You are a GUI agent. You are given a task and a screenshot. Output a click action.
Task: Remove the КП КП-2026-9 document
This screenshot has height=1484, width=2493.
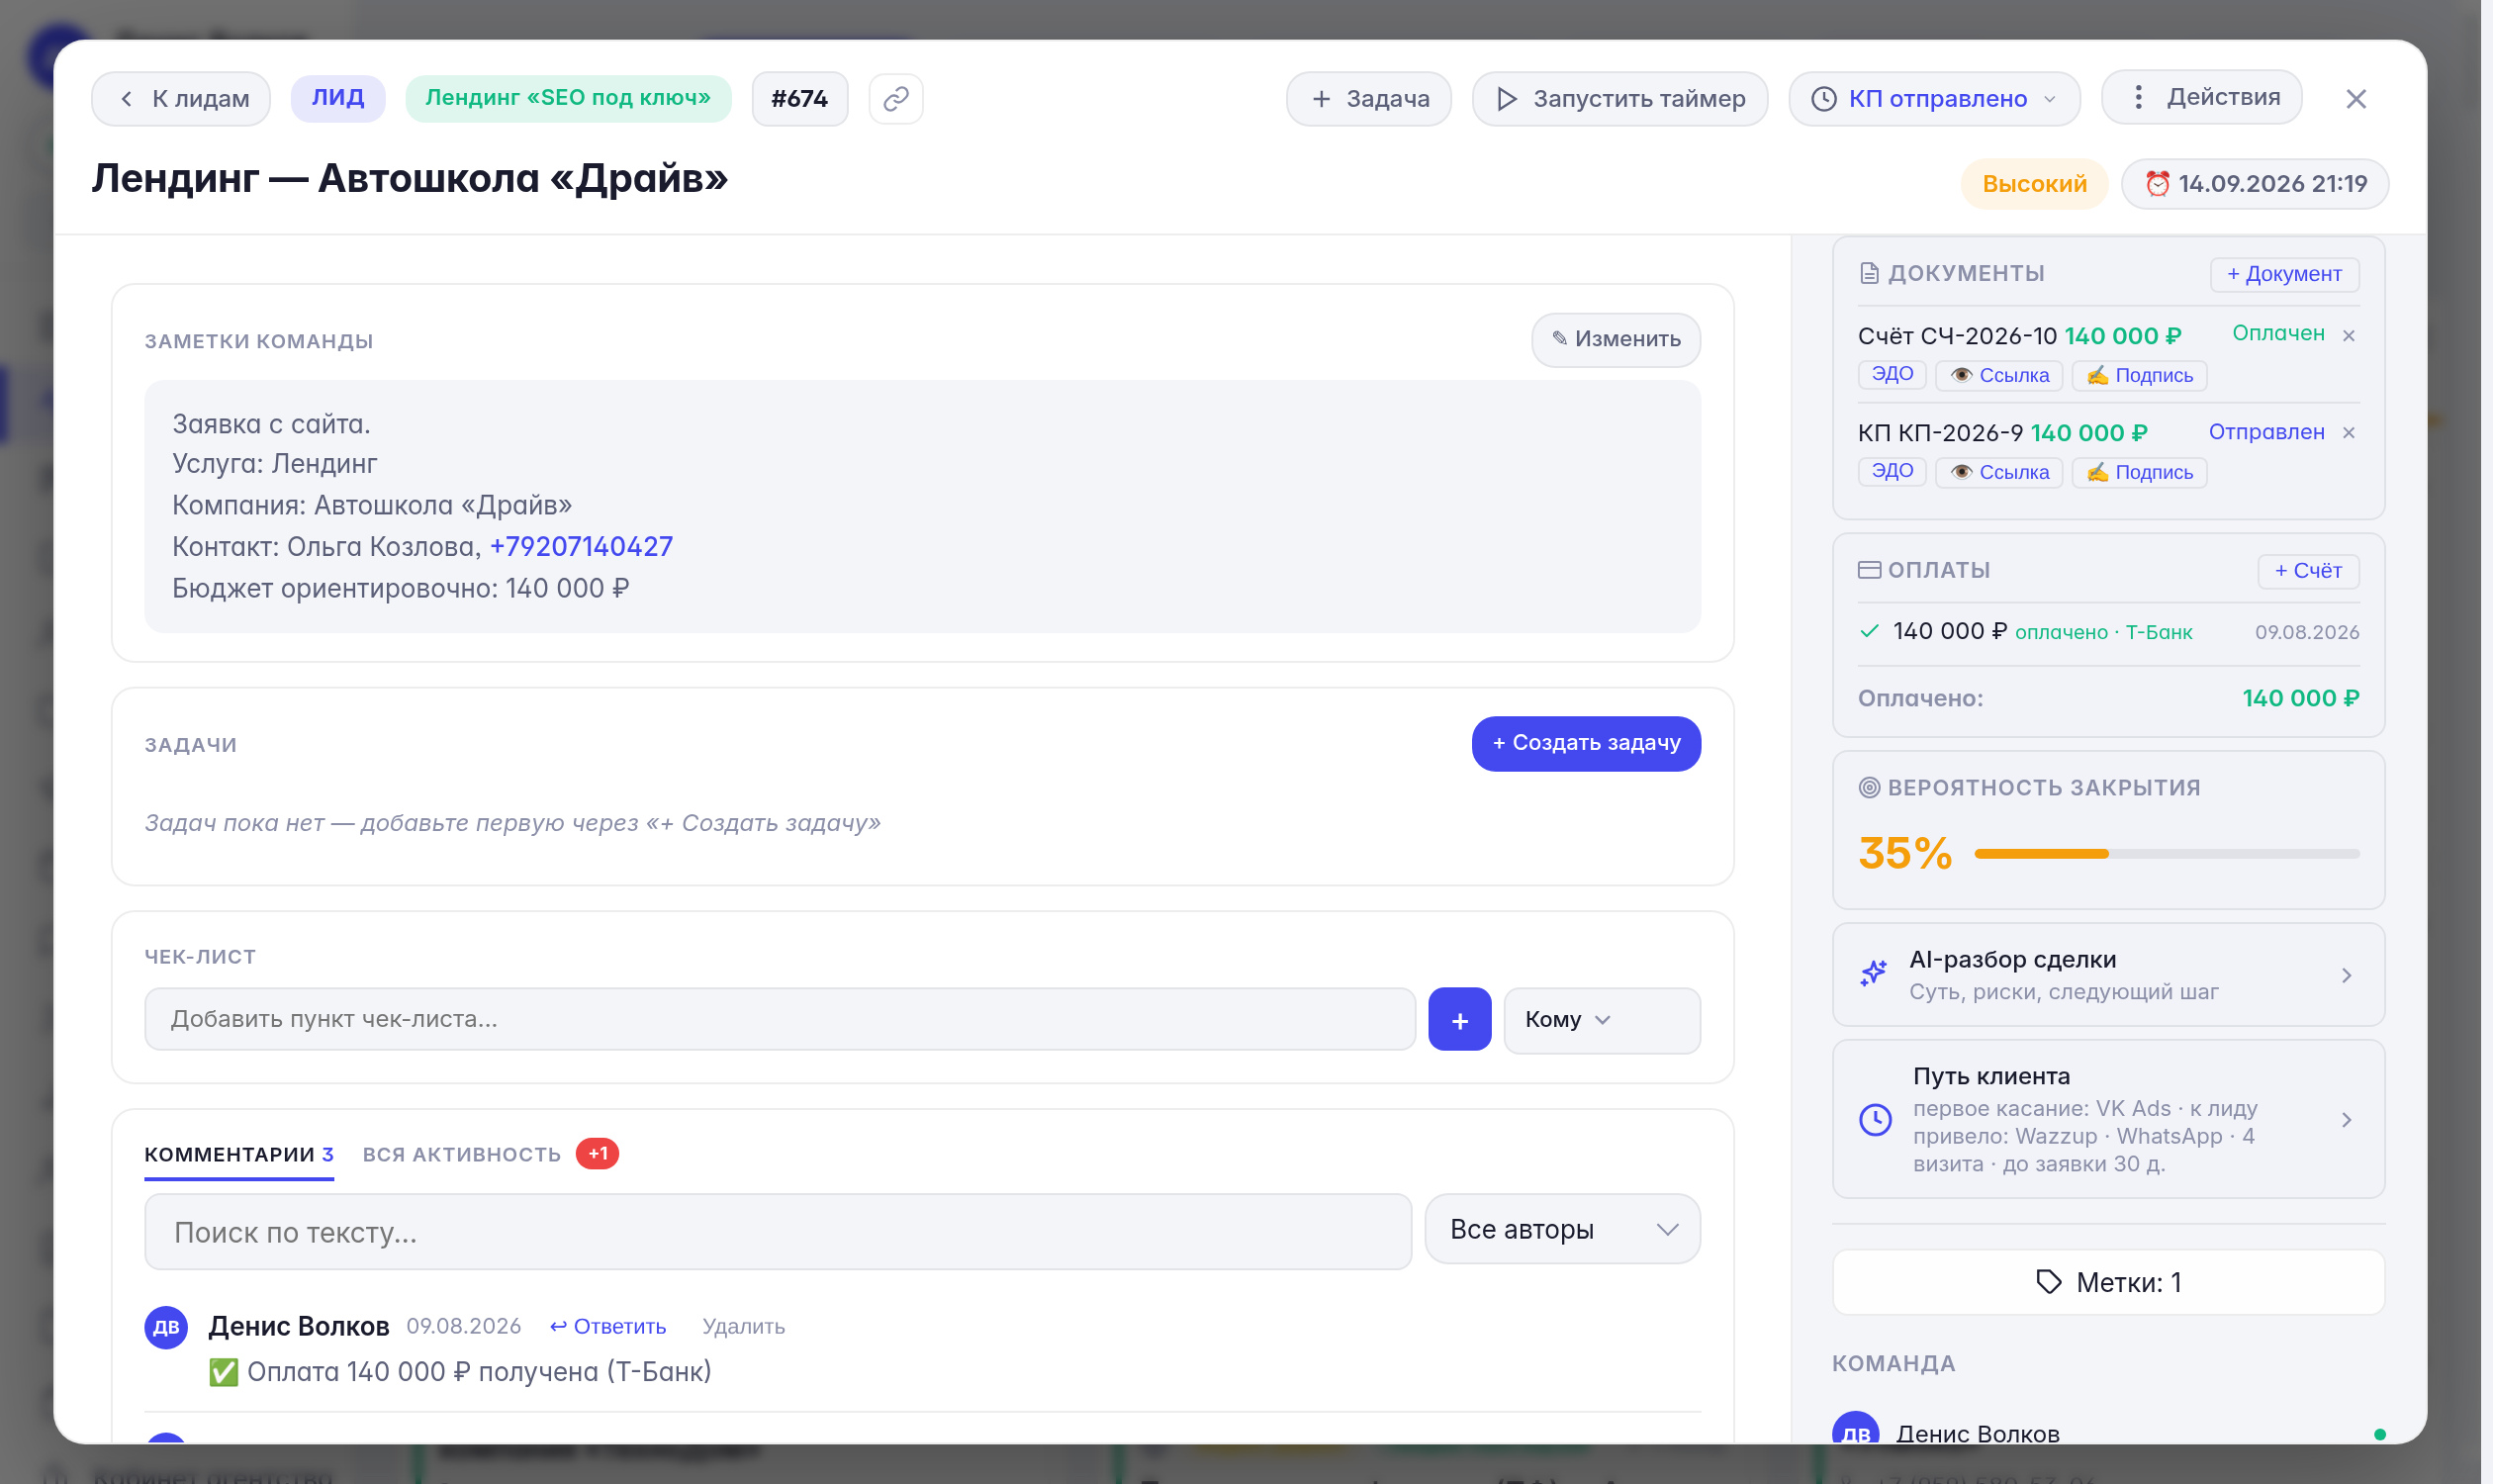tap(2348, 432)
